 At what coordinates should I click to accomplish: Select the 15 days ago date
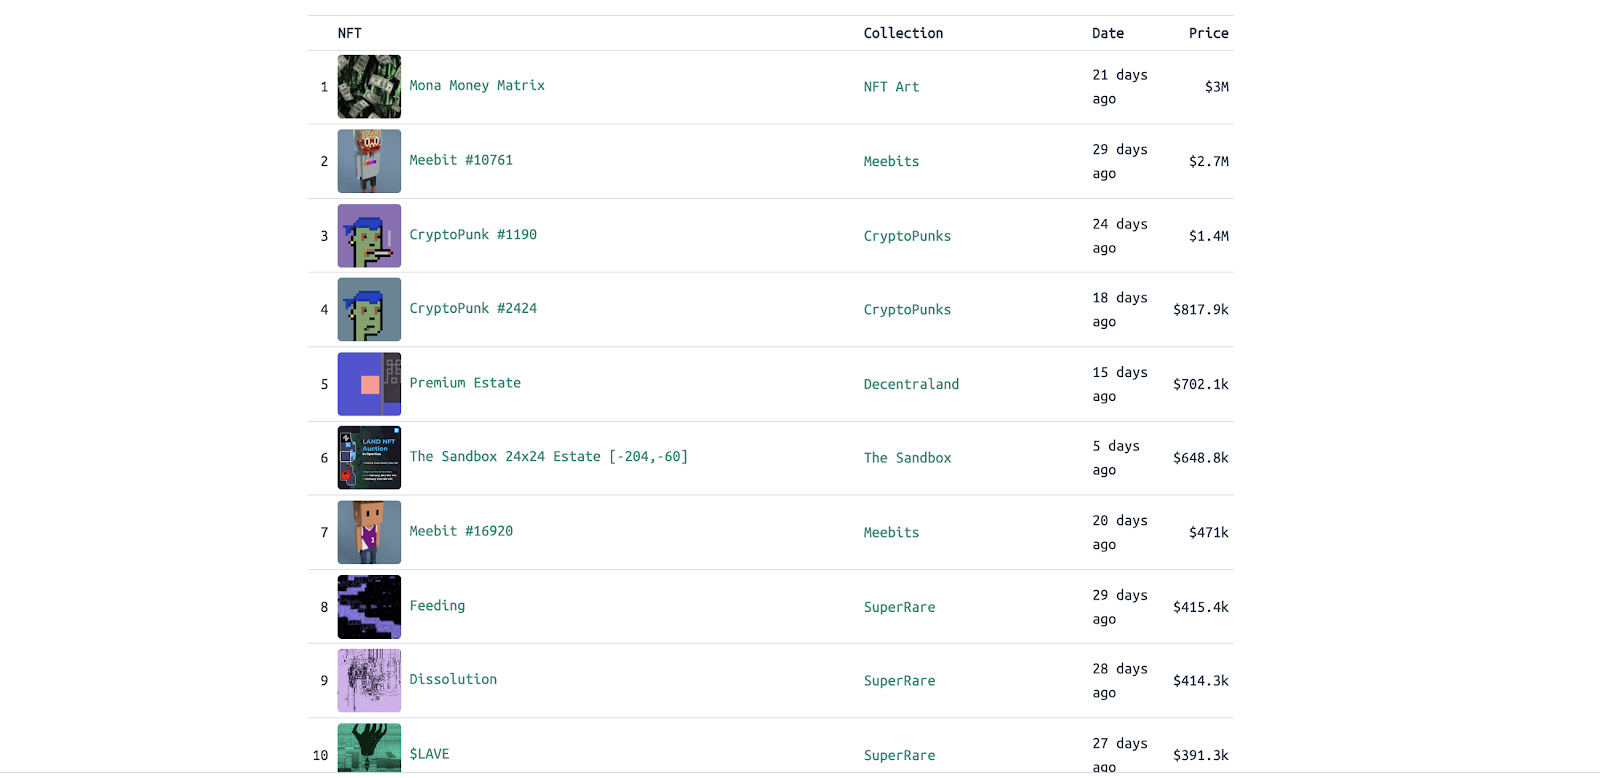click(1120, 384)
